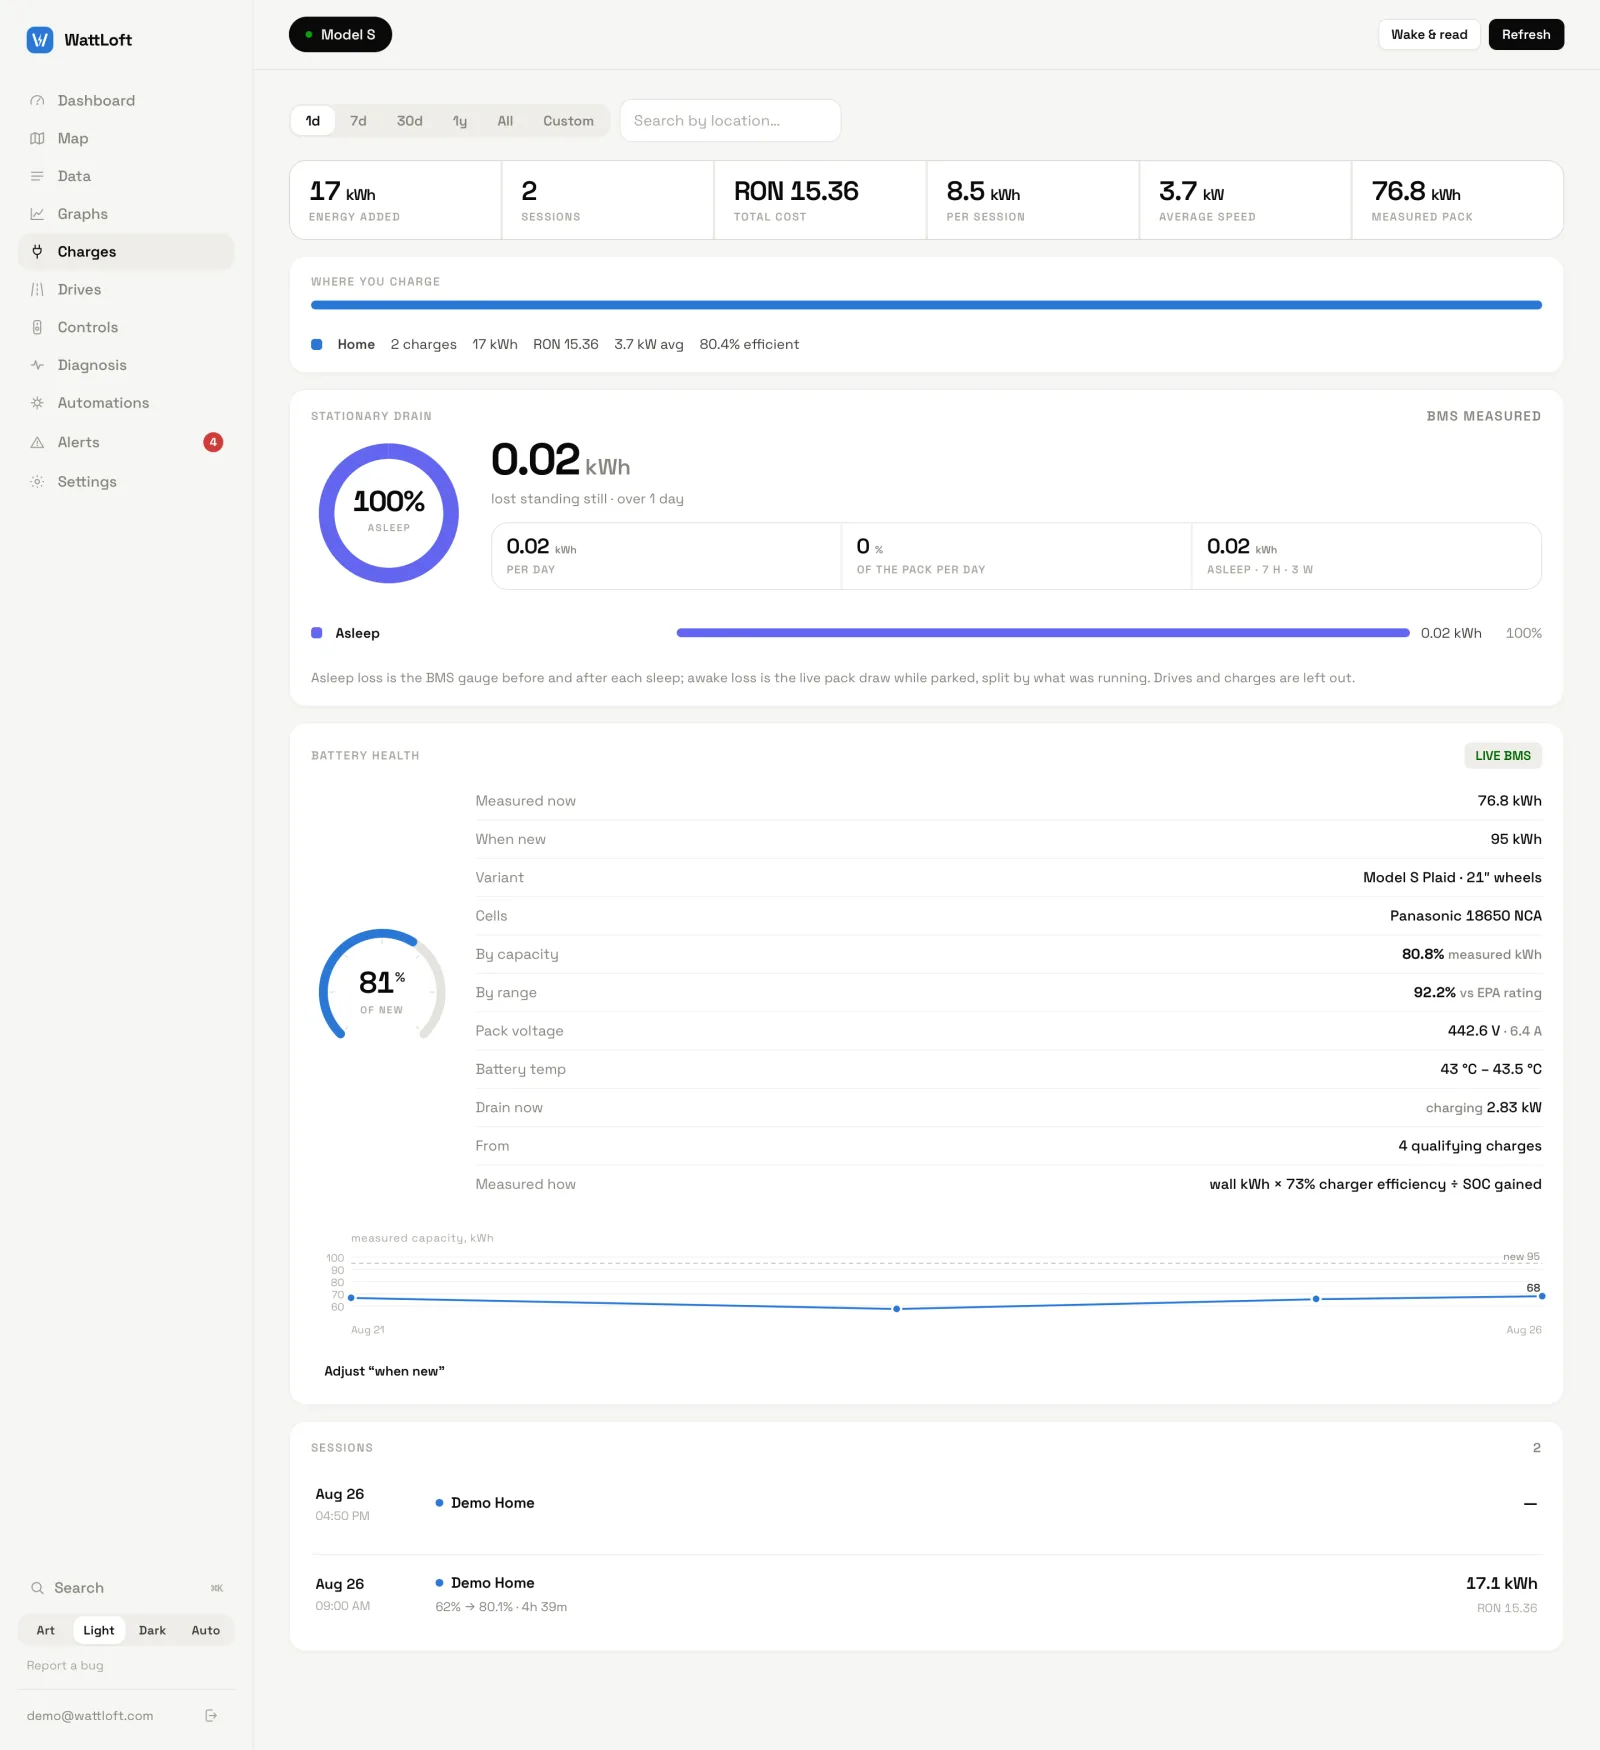Click the red alerts badge showing 4
This screenshot has width=1600, height=1750.
pyautogui.click(x=213, y=442)
